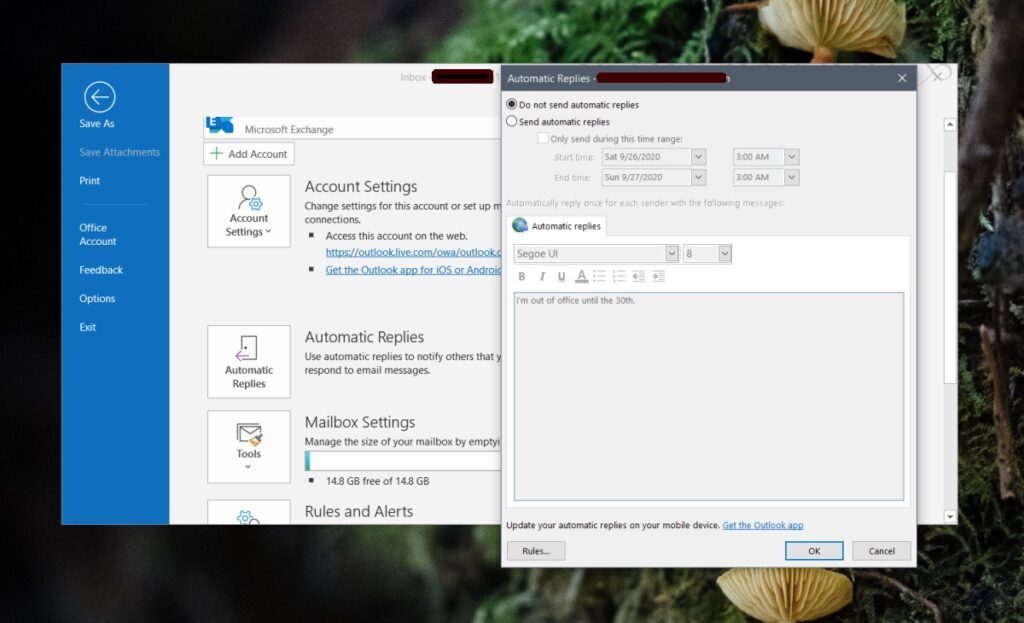The width and height of the screenshot is (1024, 623).
Task: Open the font color swatch
Action: (x=580, y=277)
